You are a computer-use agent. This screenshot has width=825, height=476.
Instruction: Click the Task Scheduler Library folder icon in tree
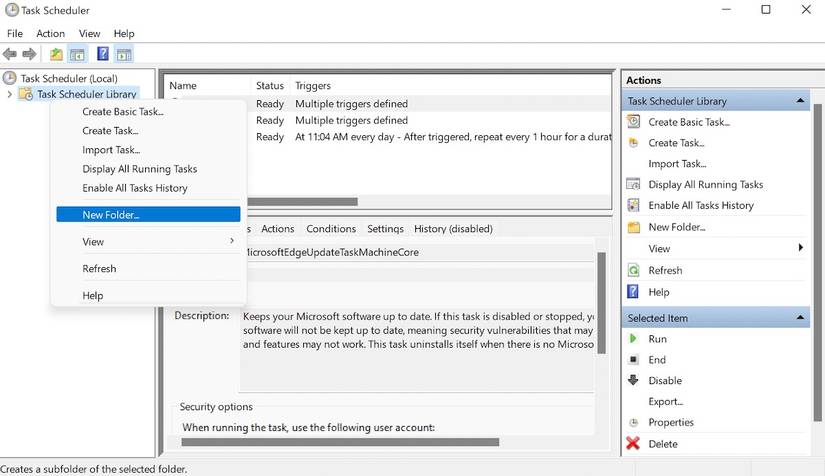pyautogui.click(x=25, y=94)
